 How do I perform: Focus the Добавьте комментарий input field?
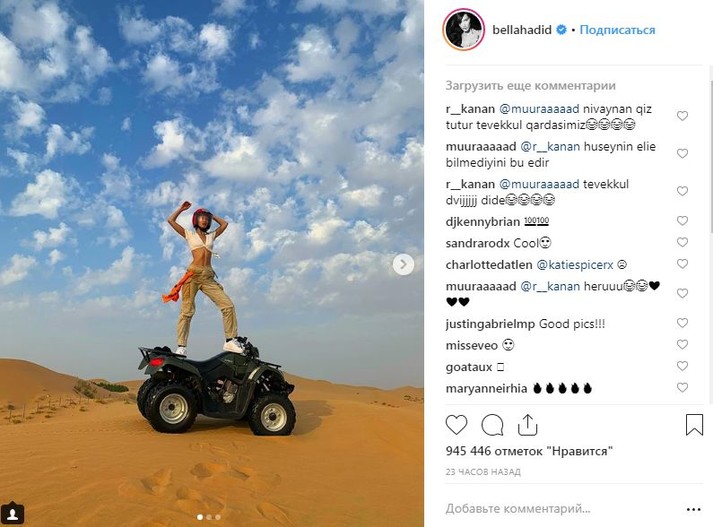click(563, 509)
